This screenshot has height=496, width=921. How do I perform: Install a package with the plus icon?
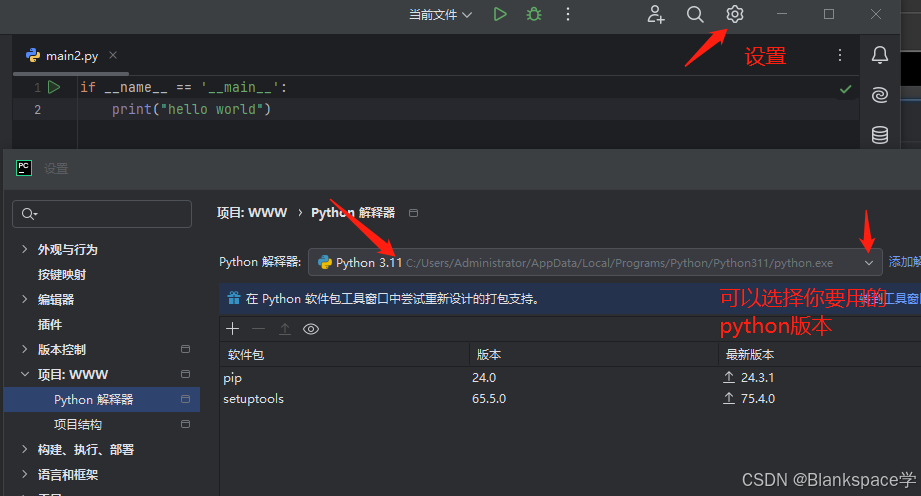(233, 329)
